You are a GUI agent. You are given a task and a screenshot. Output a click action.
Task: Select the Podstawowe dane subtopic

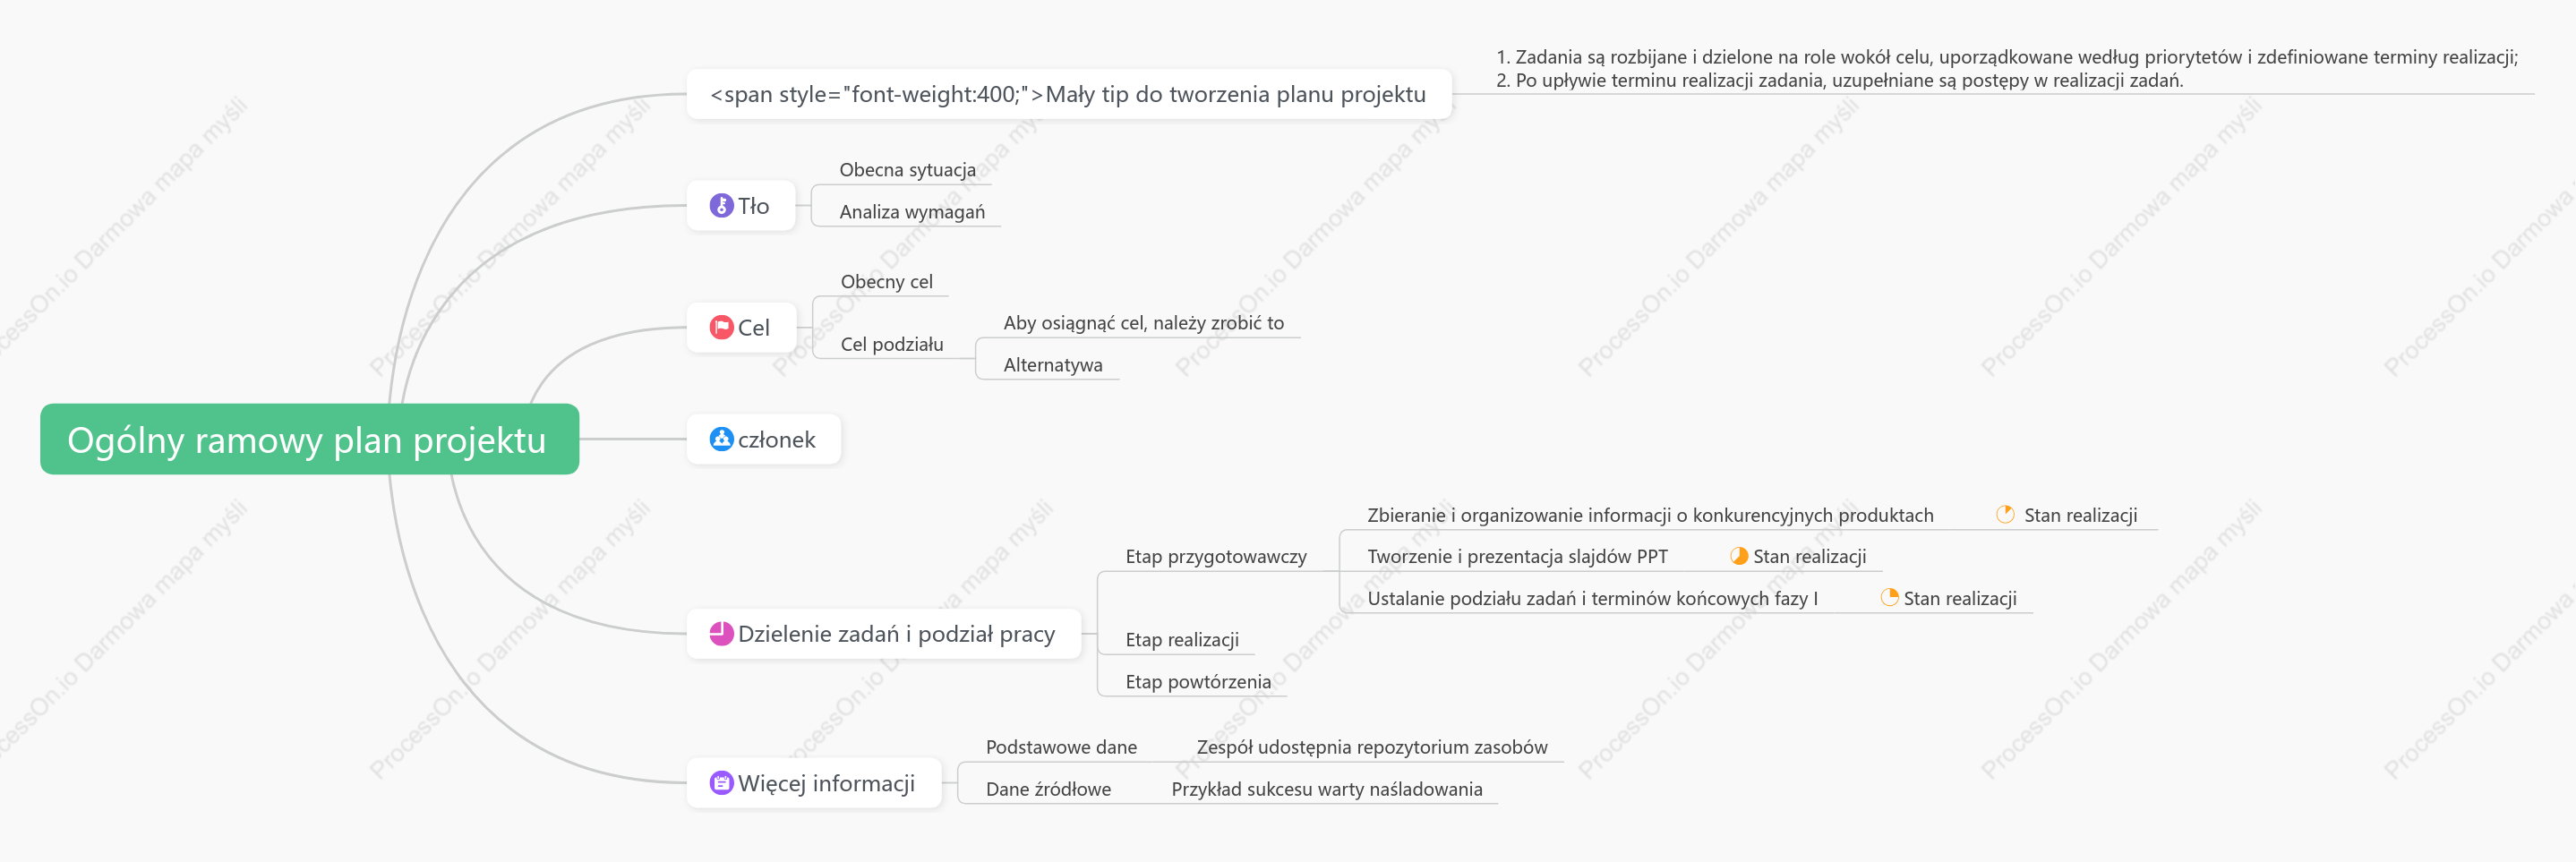(1061, 747)
